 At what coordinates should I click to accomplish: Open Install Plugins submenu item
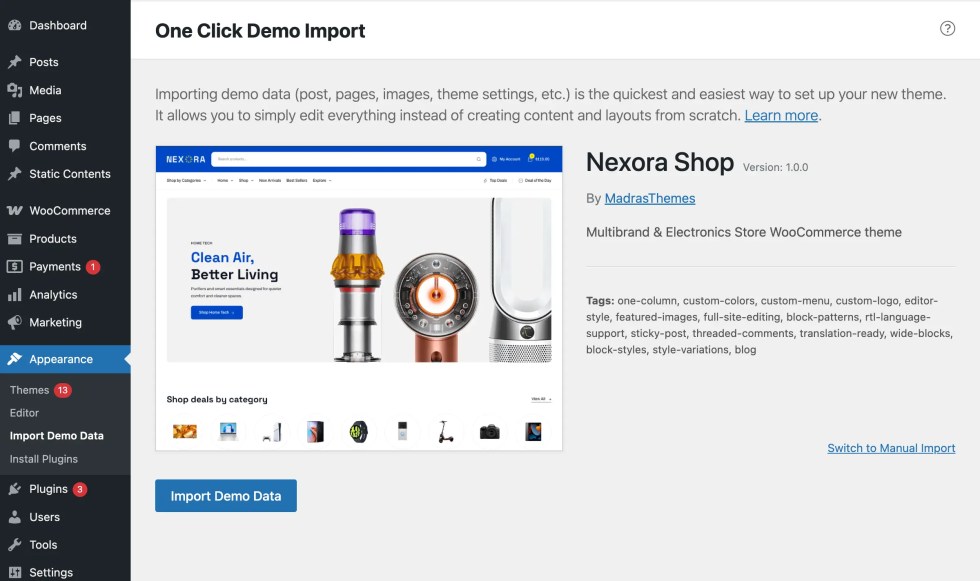(x=44, y=459)
